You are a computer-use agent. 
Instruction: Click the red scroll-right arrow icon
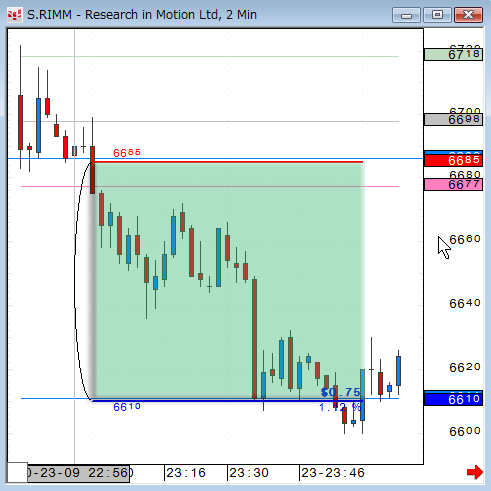[475, 472]
